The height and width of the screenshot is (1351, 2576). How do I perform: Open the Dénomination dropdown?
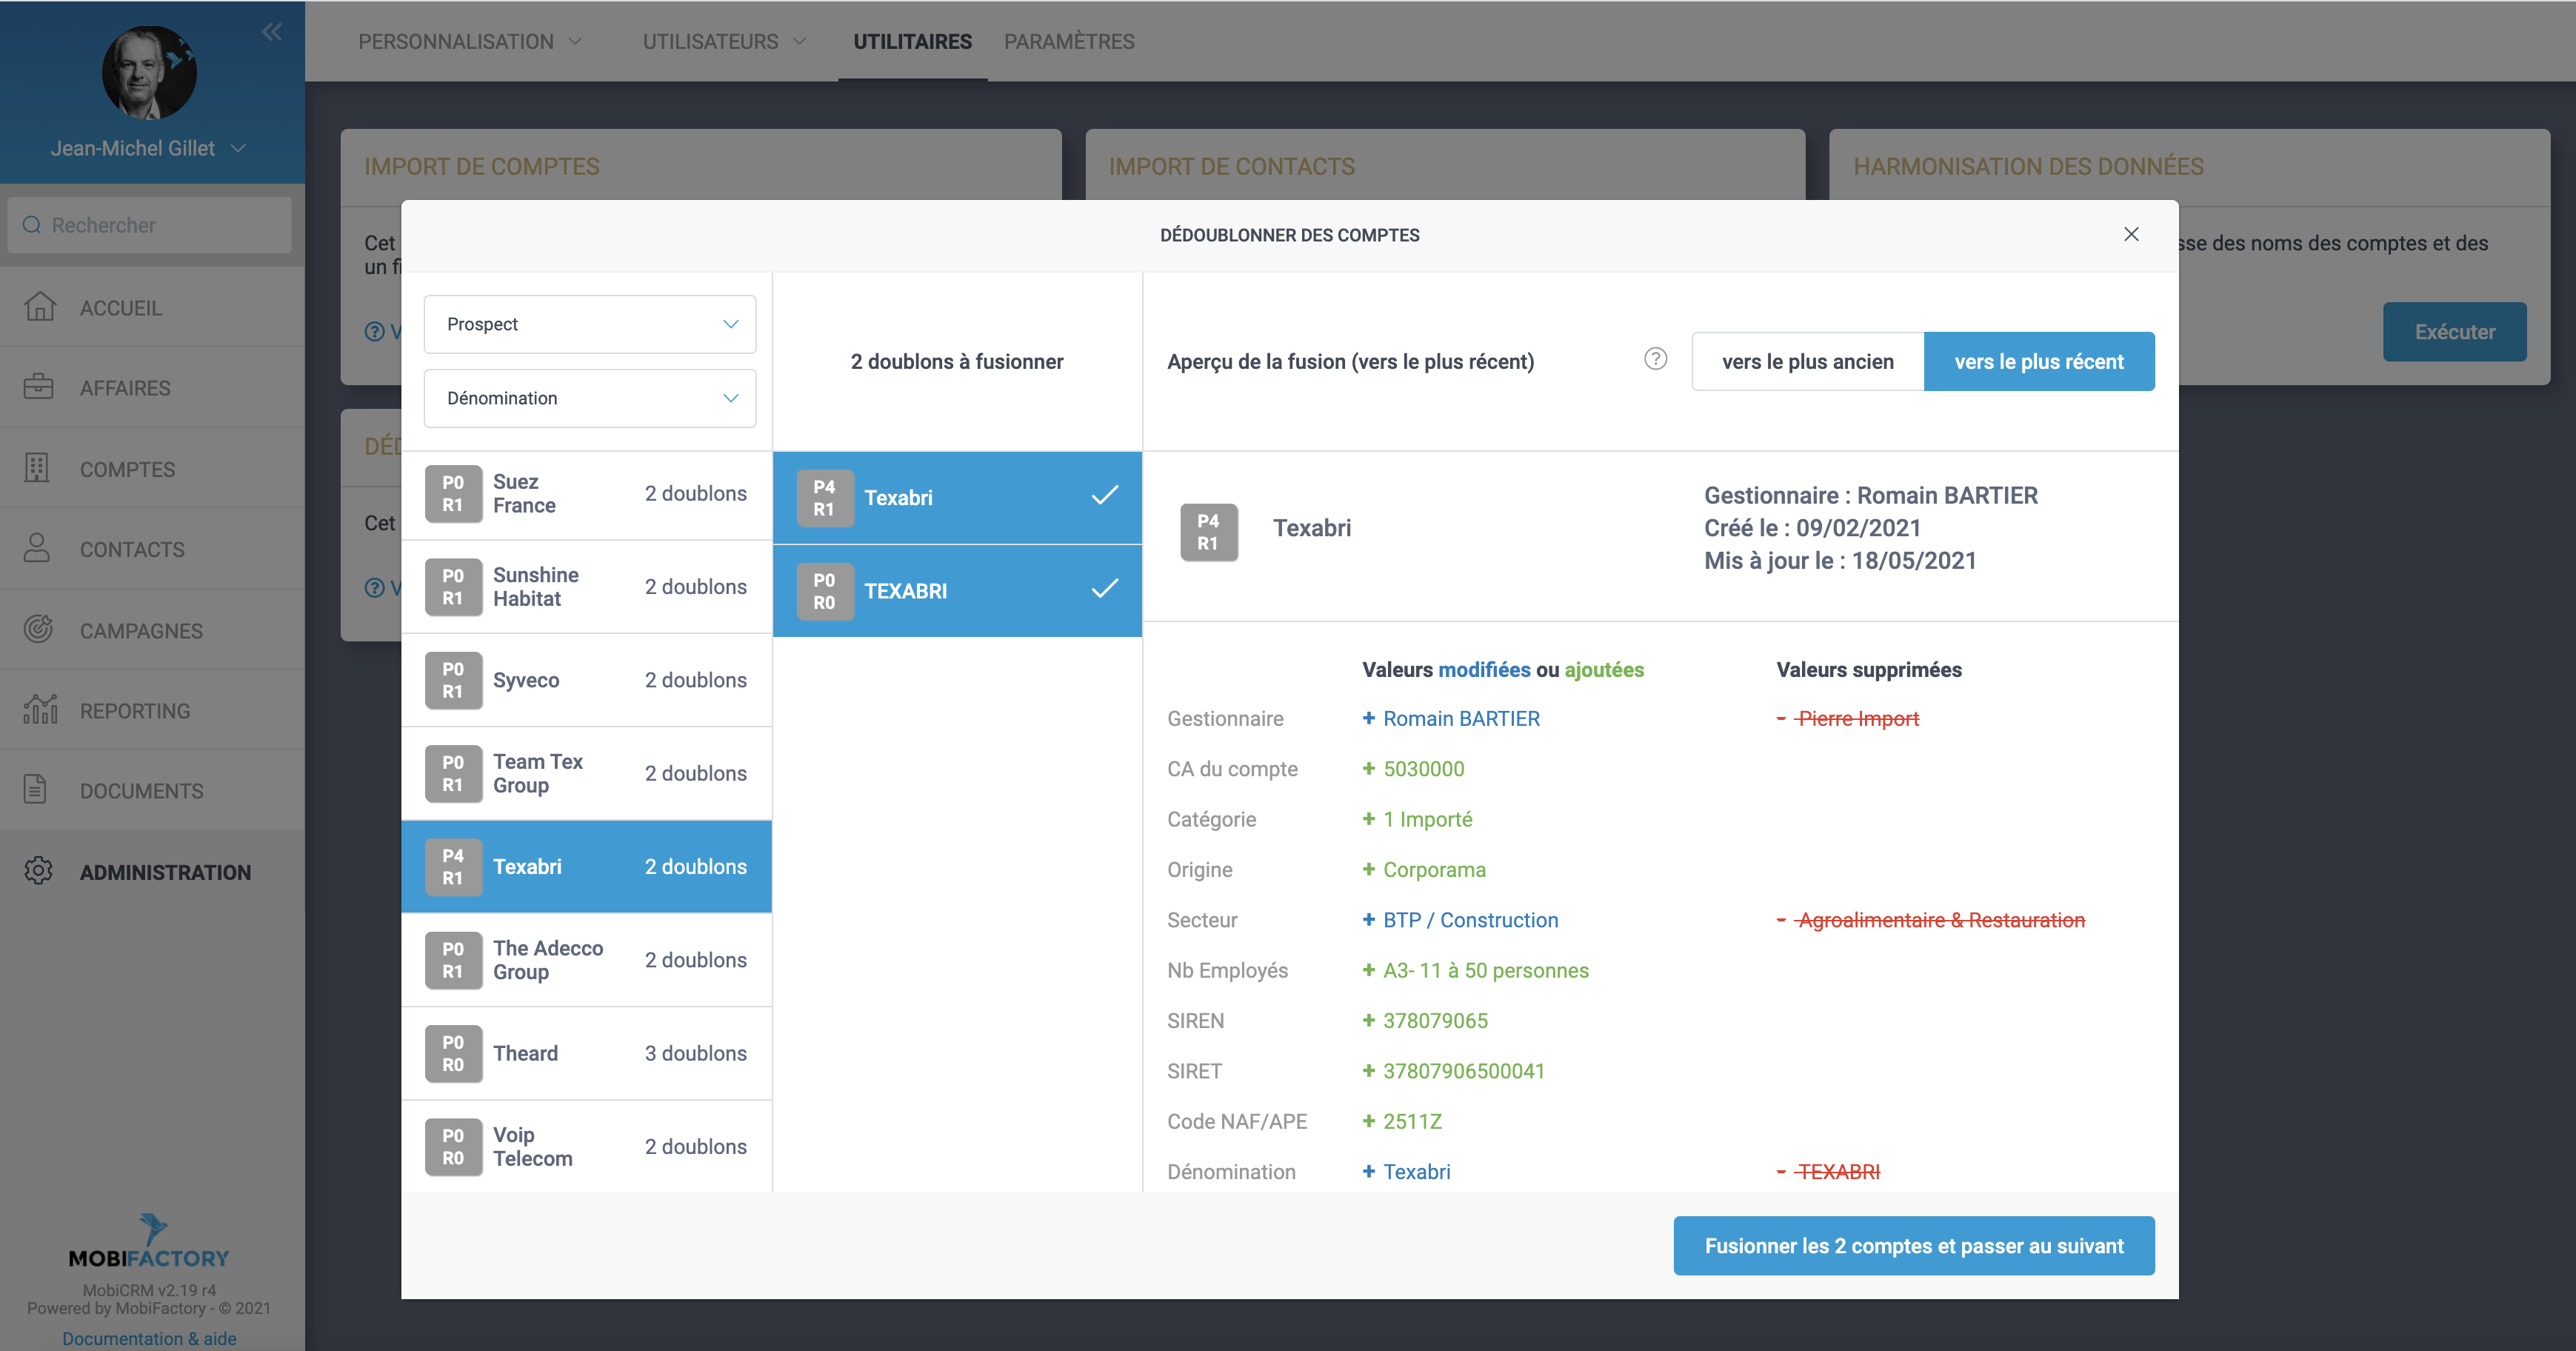coord(589,398)
